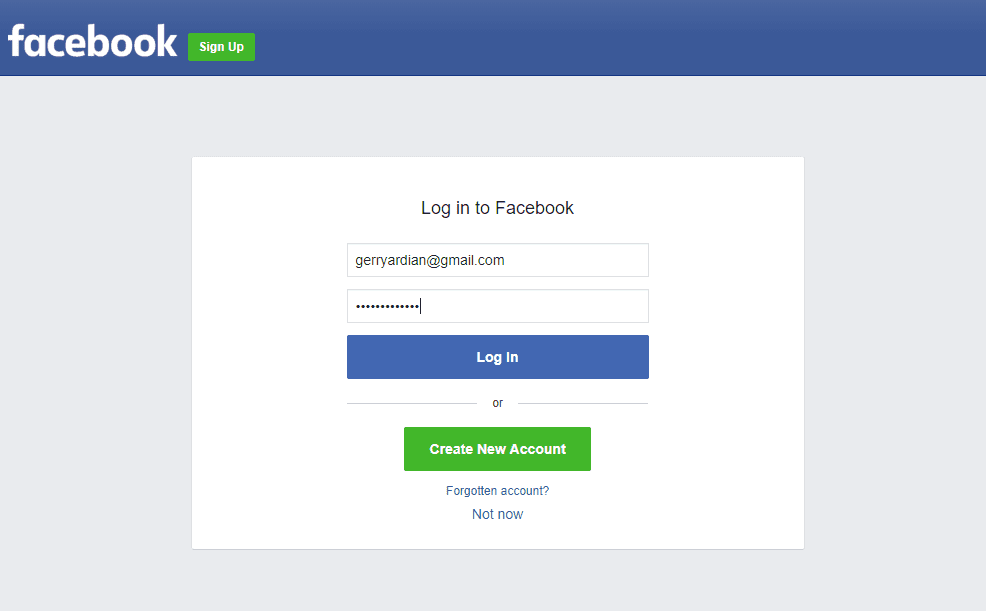Click empty area of the email box

(x=575, y=260)
